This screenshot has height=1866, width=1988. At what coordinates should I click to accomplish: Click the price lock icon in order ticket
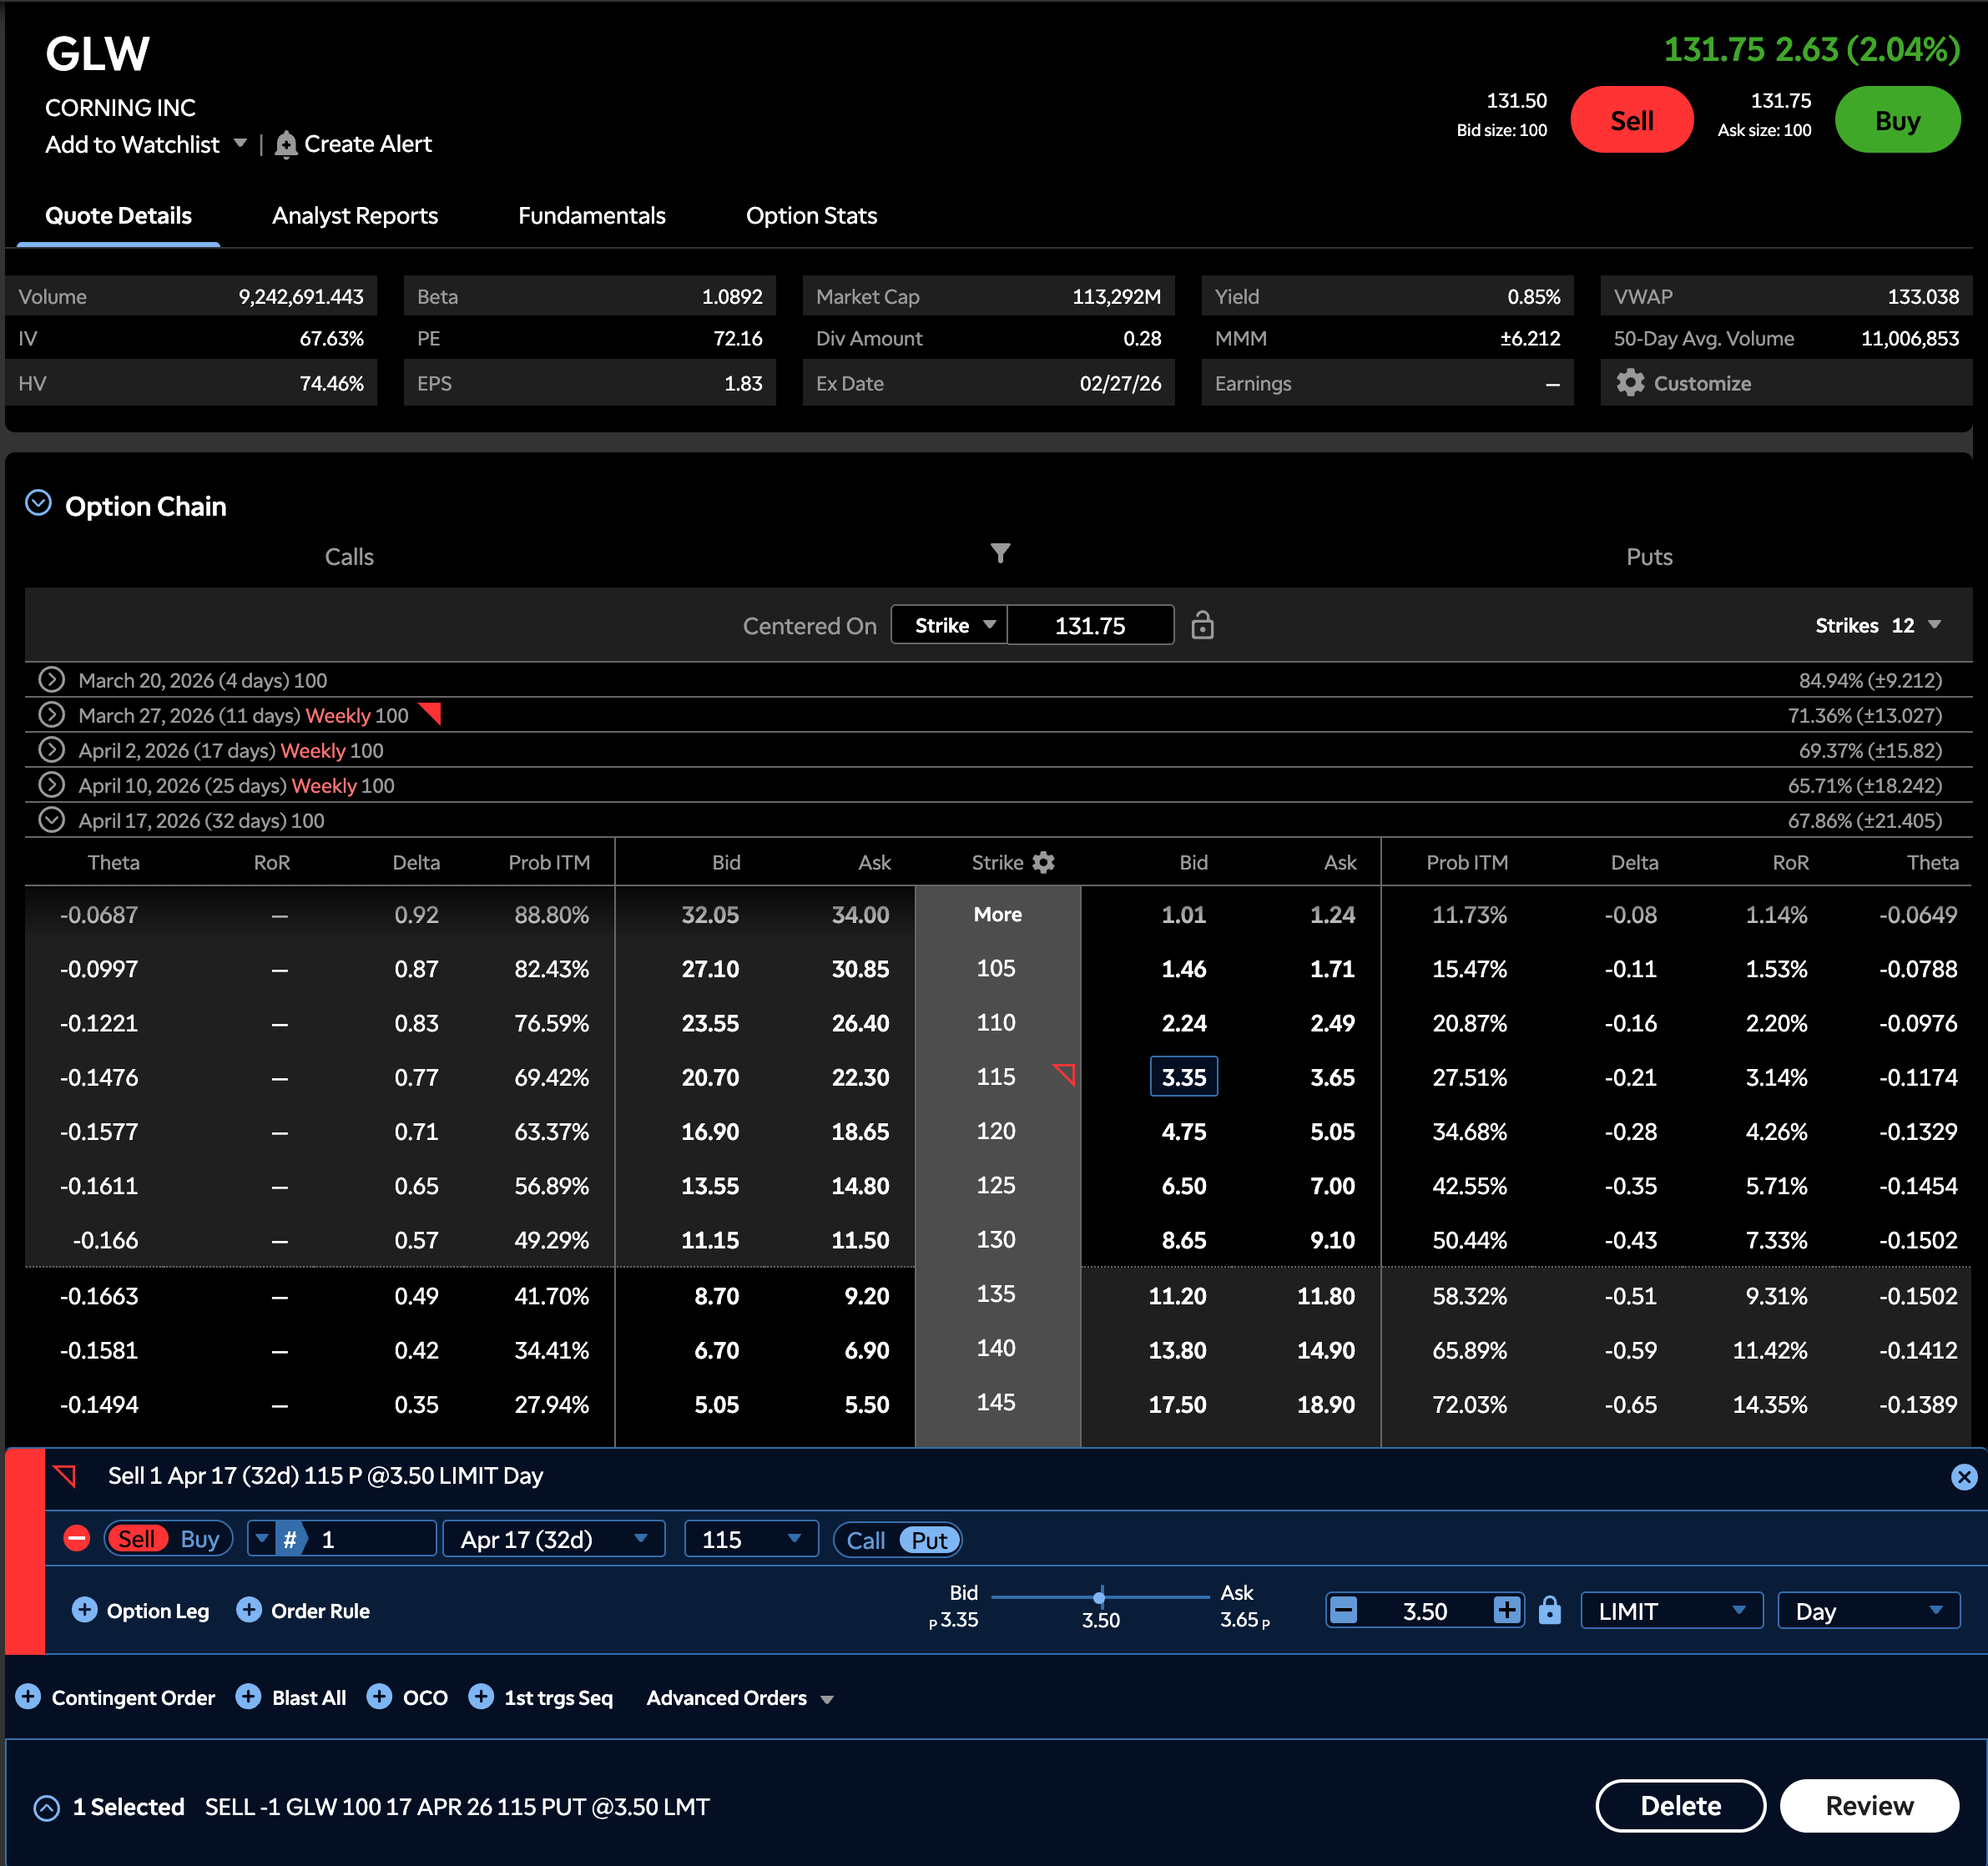click(x=1549, y=1611)
